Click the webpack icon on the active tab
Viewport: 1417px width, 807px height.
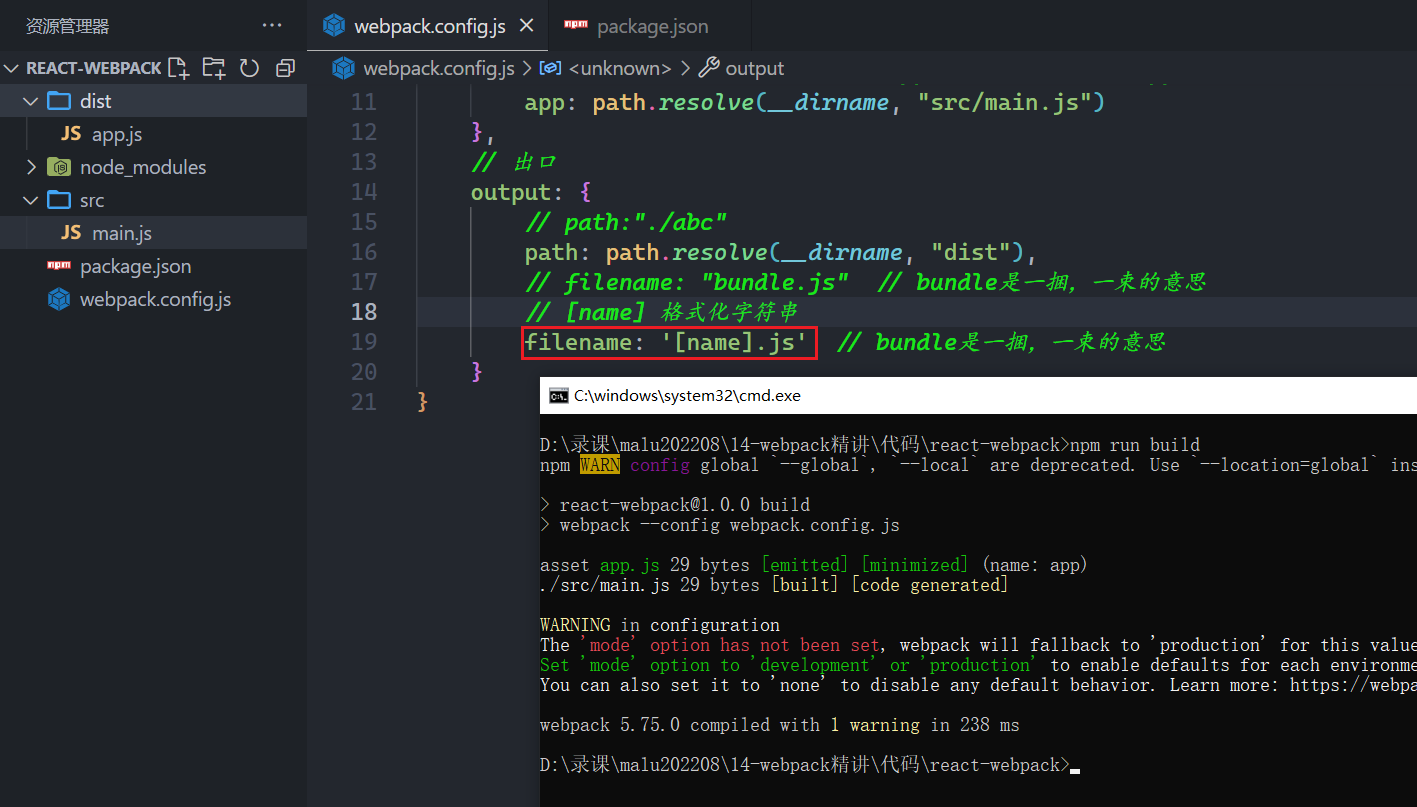pos(334,26)
